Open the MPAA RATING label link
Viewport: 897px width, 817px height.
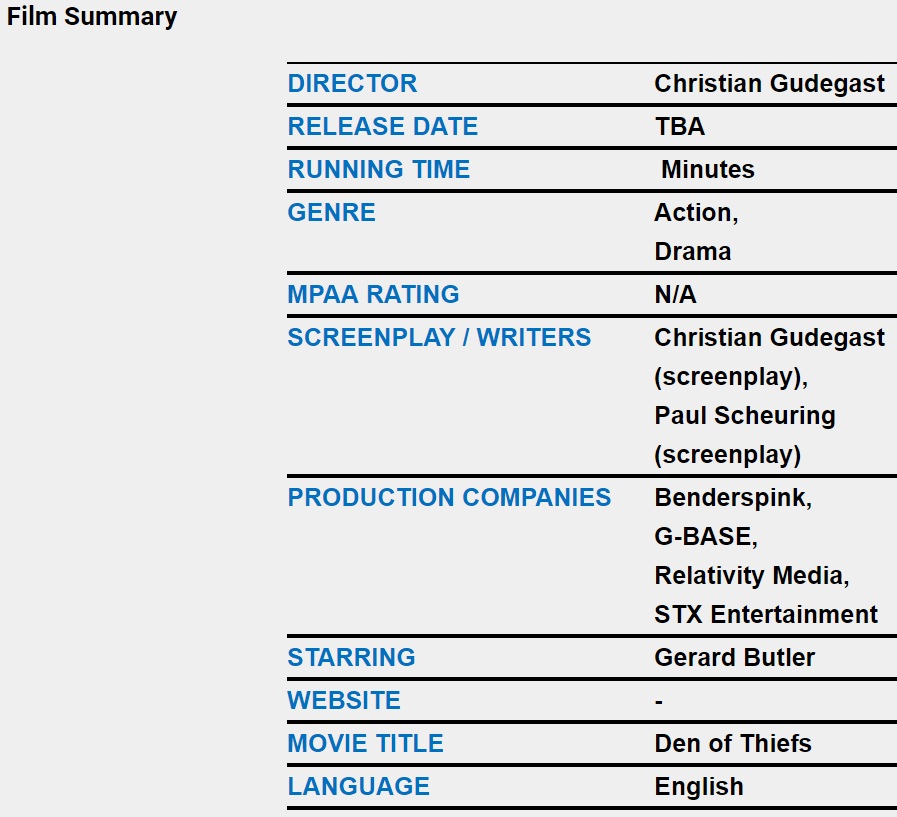[x=373, y=295]
